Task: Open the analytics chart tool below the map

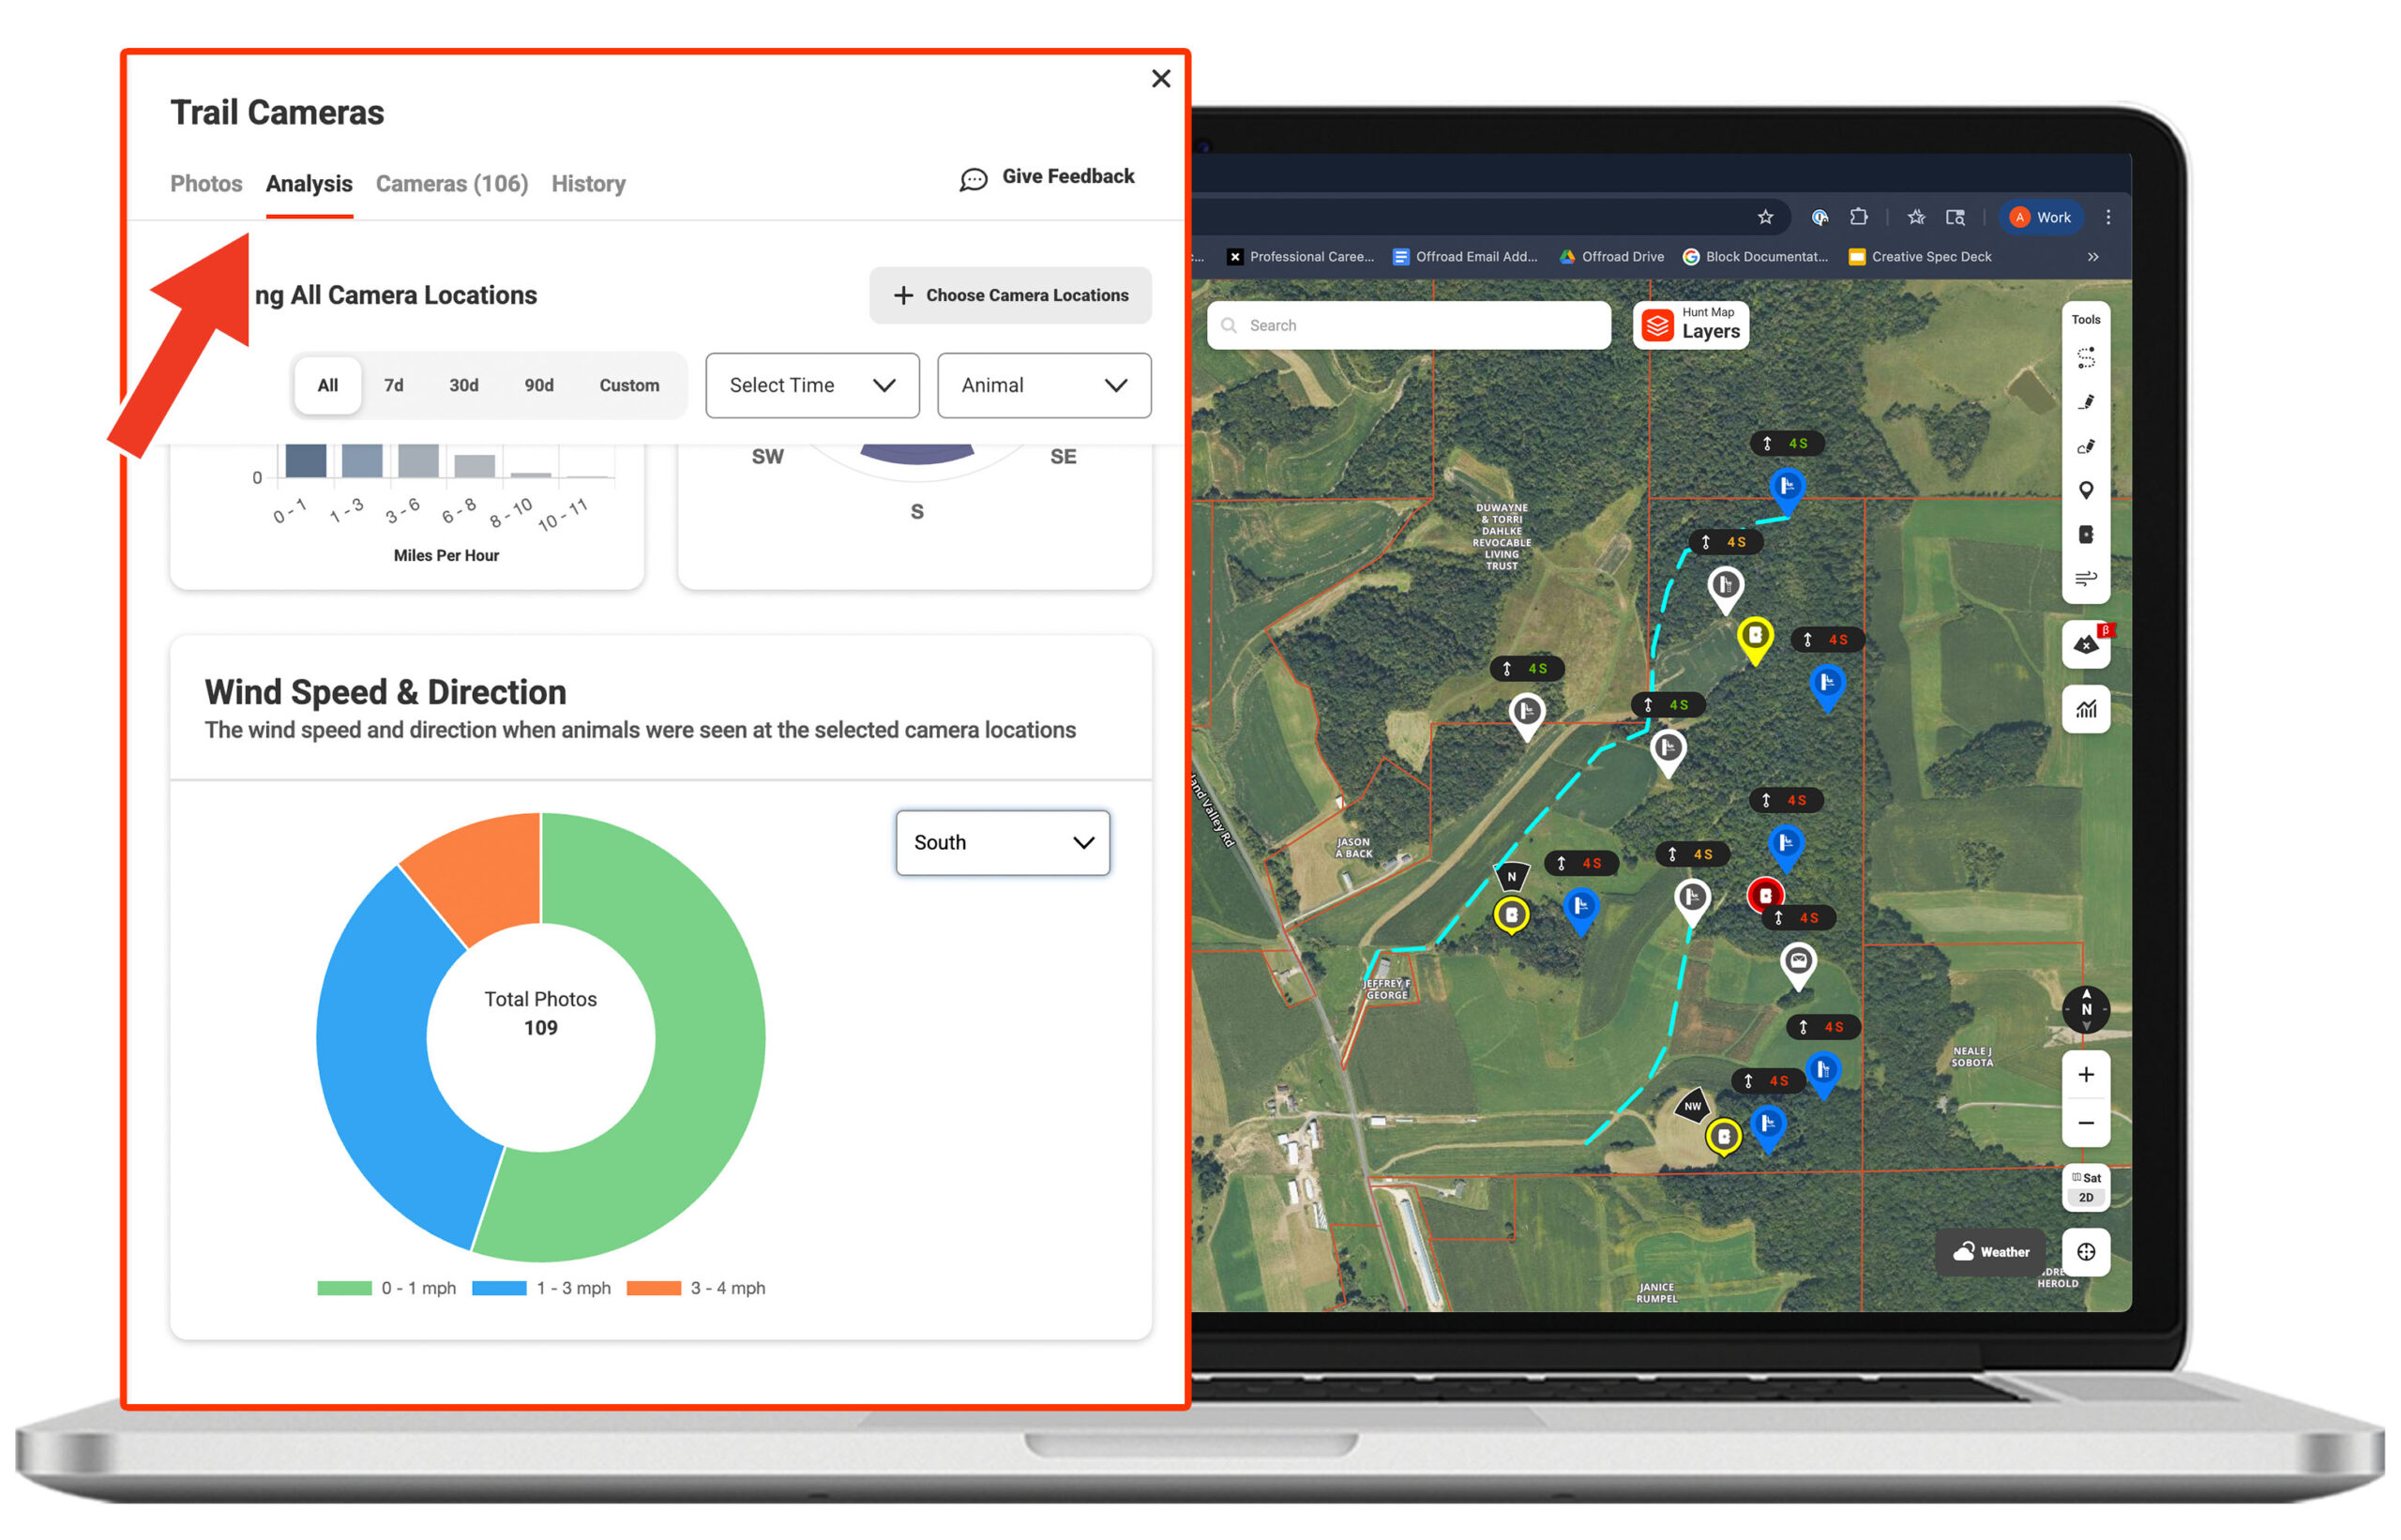Action: pos(2087,710)
